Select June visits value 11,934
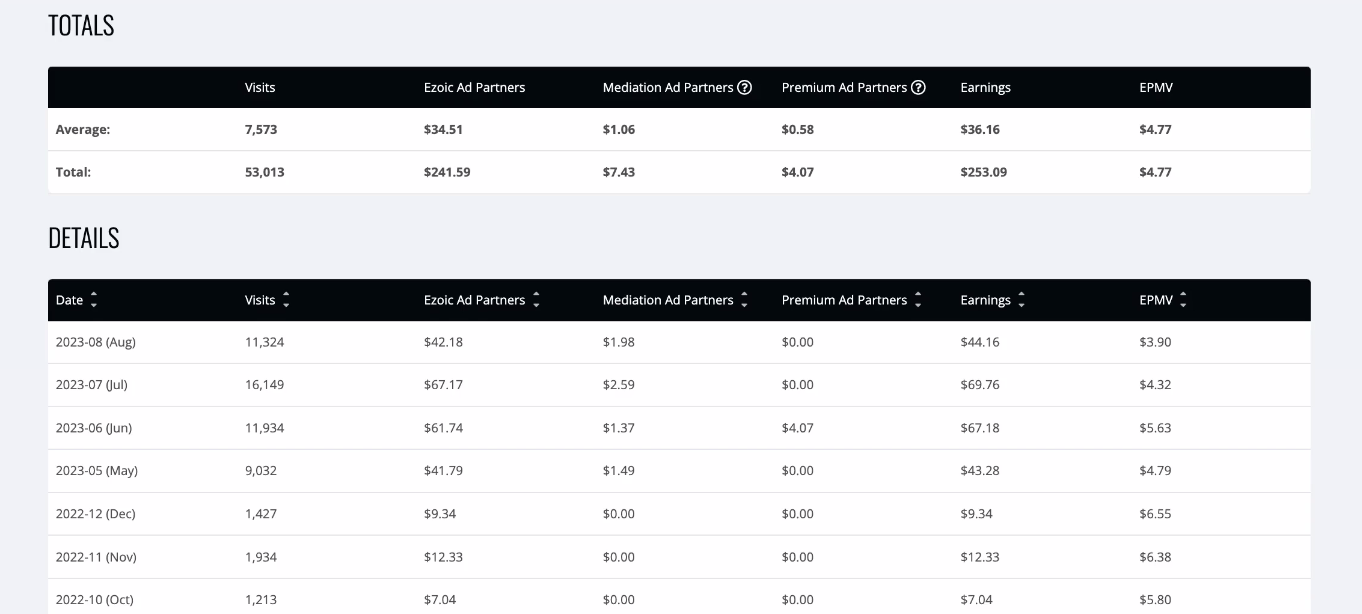Image resolution: width=1362 pixels, height=614 pixels. [264, 428]
